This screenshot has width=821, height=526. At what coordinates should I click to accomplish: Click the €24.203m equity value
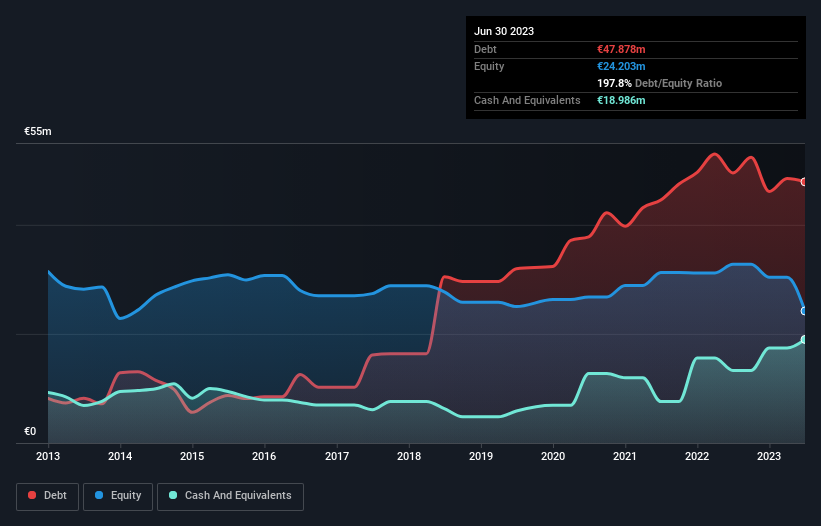tap(621, 66)
